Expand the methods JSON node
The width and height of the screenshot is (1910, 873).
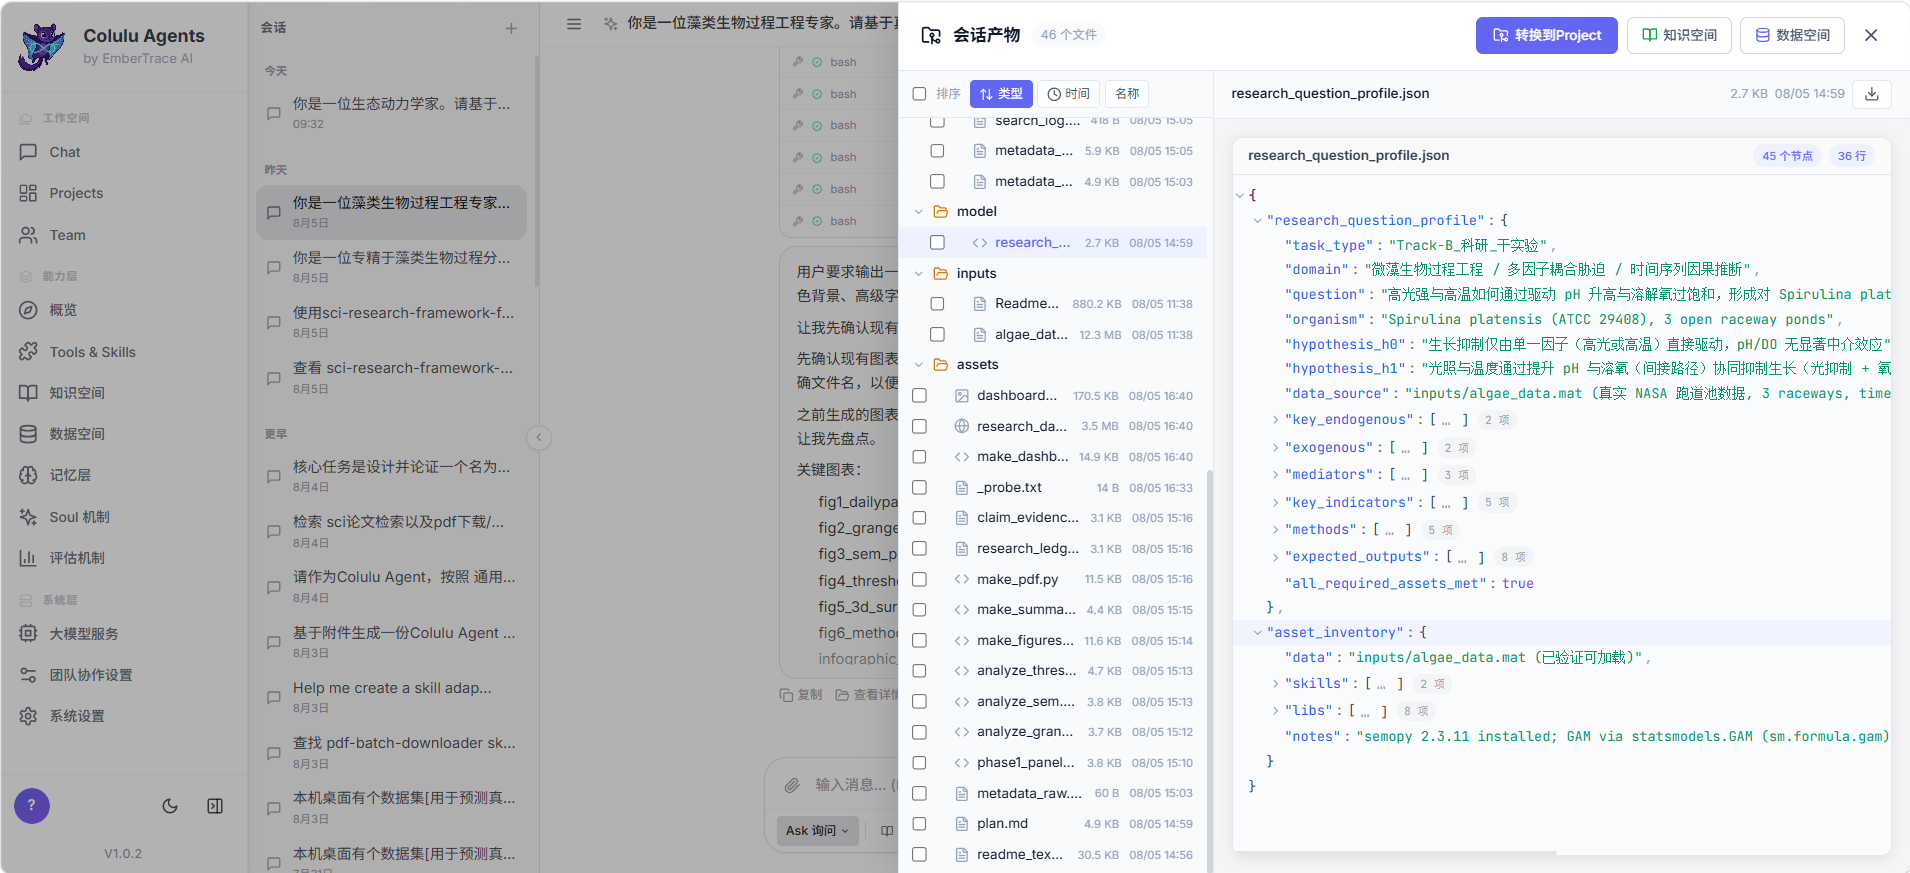1275,530
